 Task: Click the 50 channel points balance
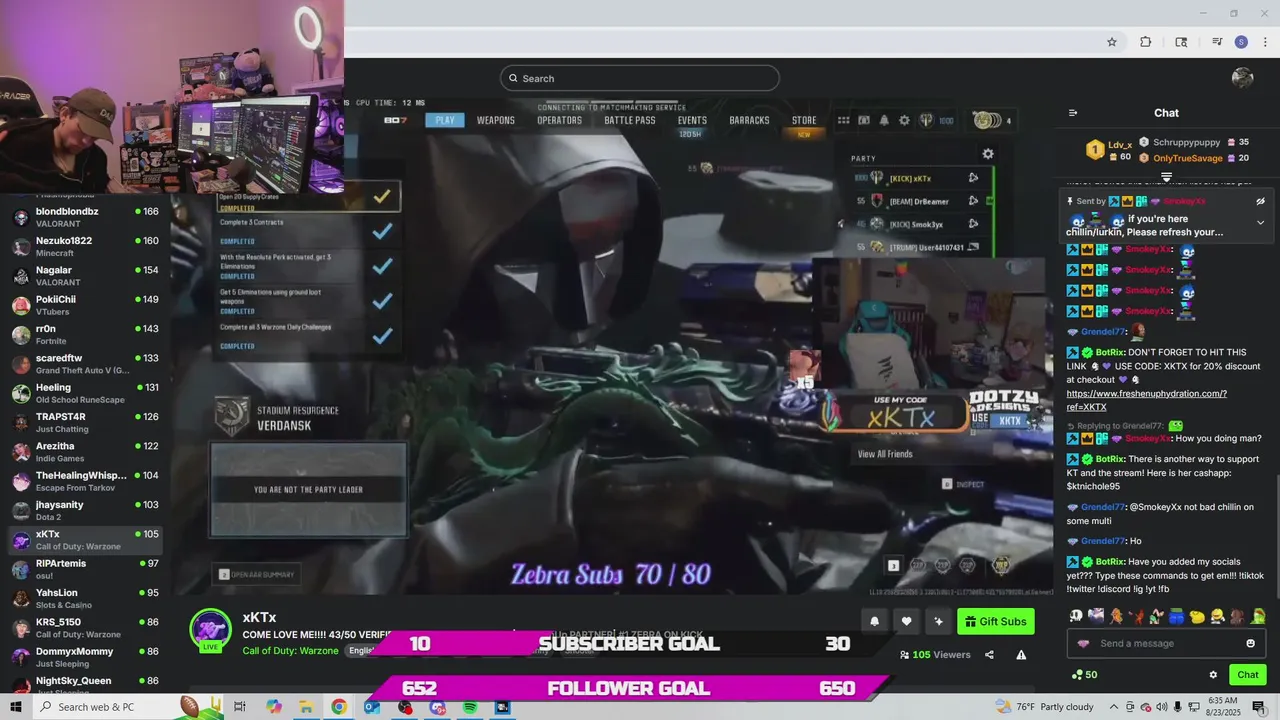[x=1084, y=675]
